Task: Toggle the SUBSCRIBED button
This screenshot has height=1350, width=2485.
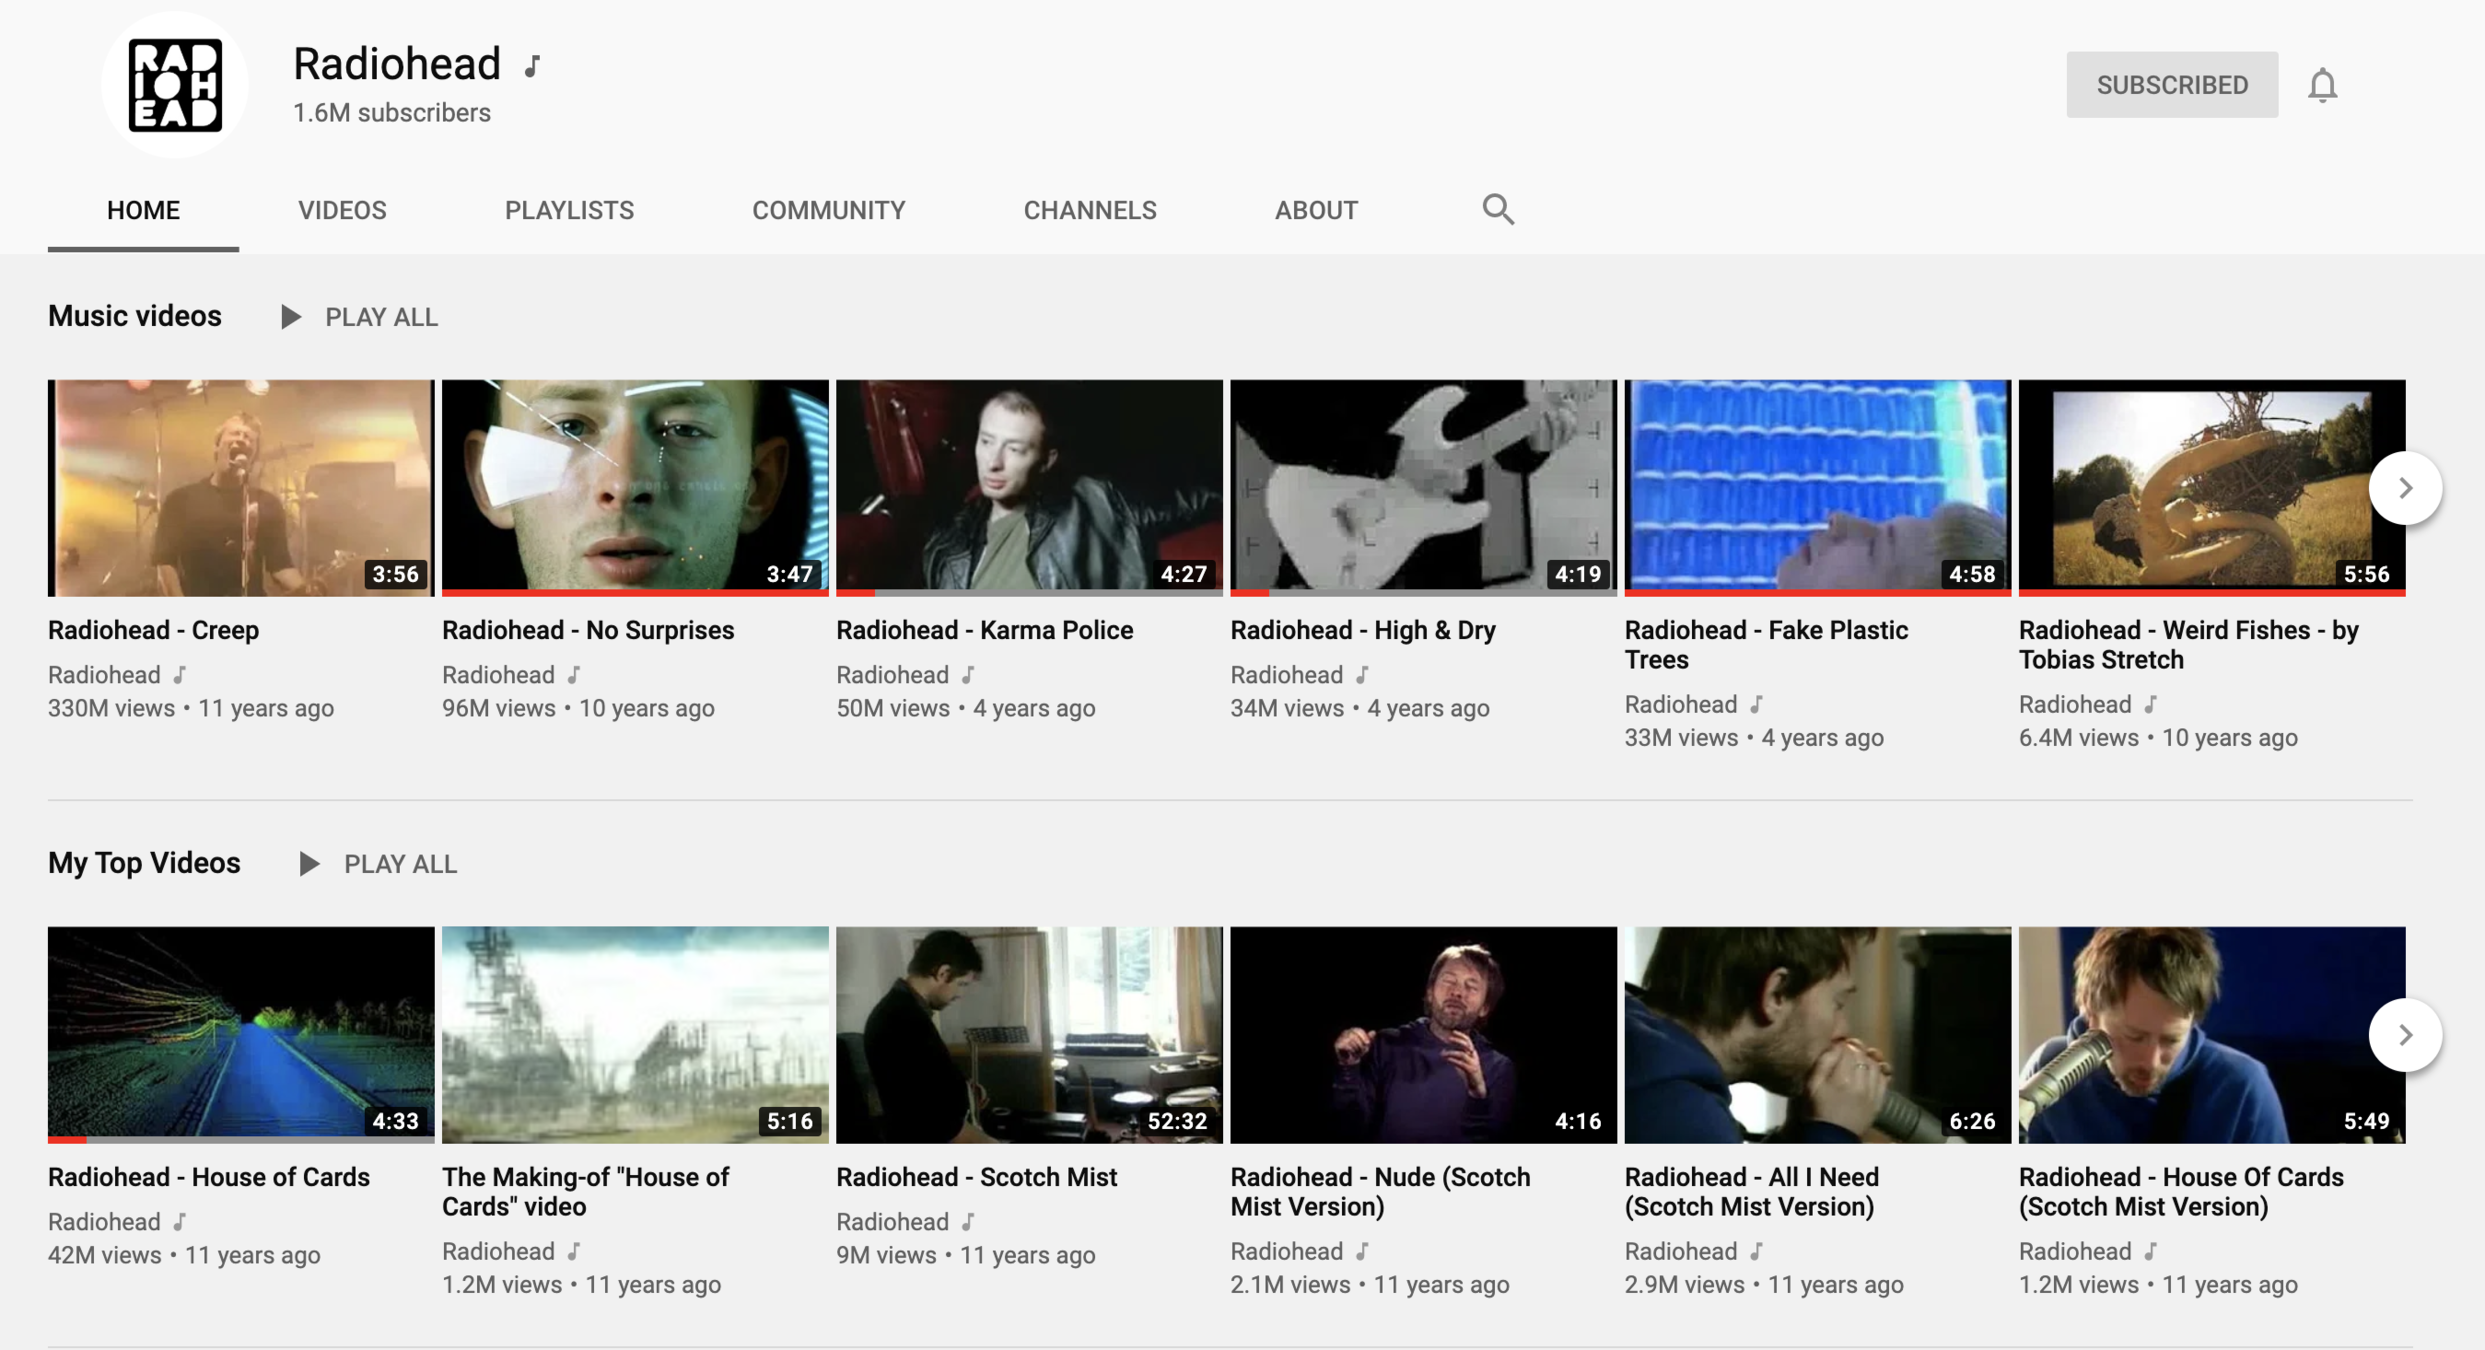Action: tap(2171, 85)
